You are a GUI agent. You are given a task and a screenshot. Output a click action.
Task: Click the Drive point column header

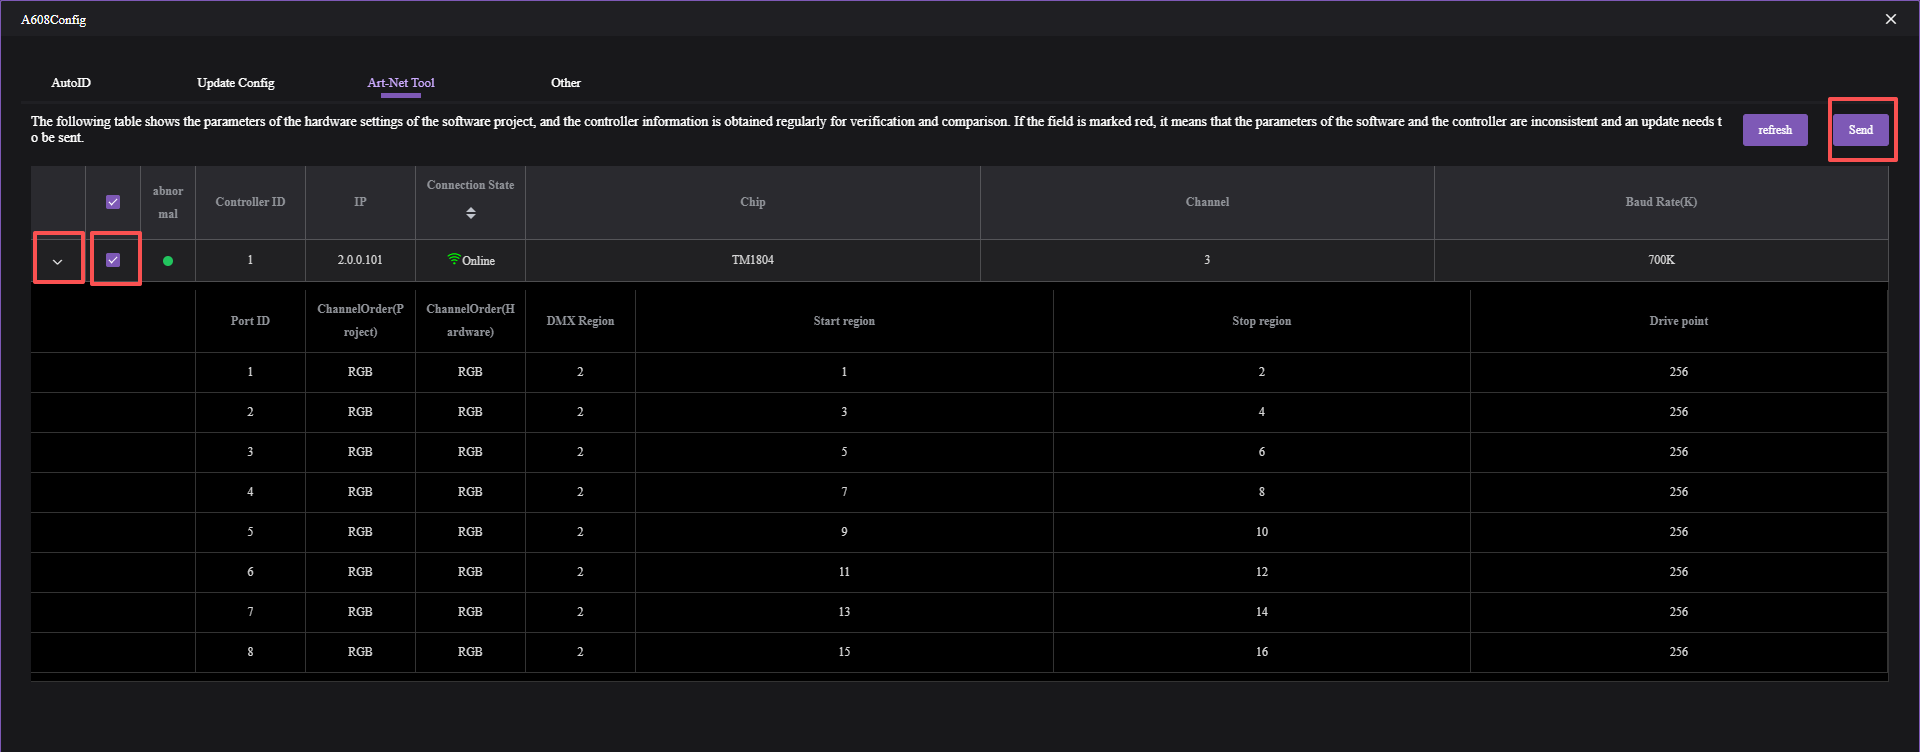pos(1679,321)
